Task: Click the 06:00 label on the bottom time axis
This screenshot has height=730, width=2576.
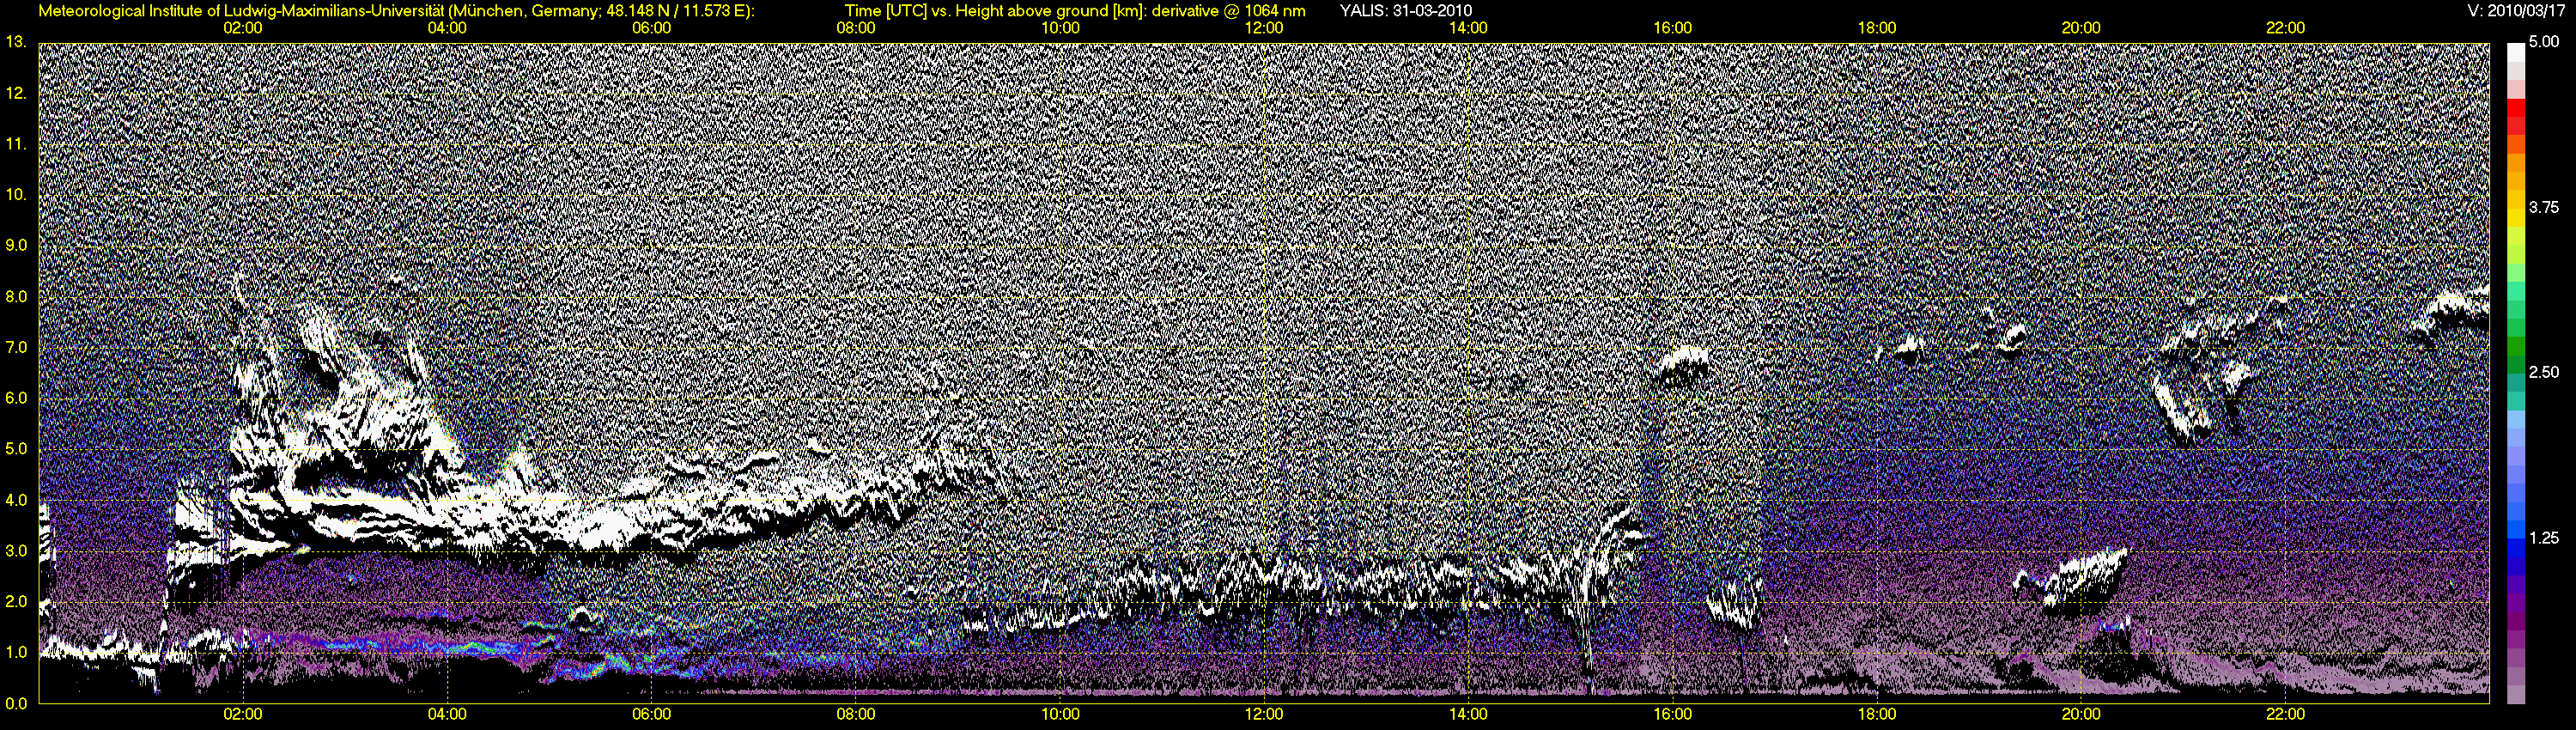Action: click(651, 714)
